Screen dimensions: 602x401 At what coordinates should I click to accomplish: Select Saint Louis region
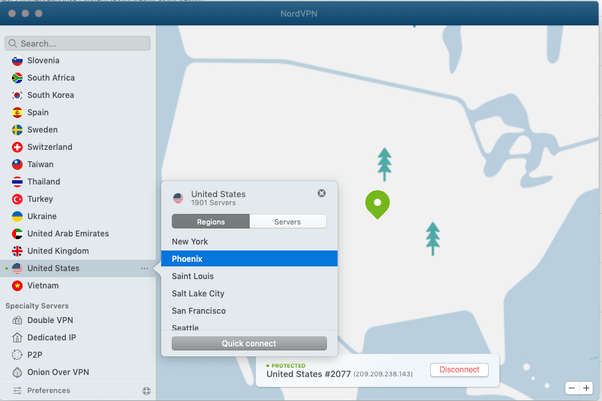[x=249, y=276]
